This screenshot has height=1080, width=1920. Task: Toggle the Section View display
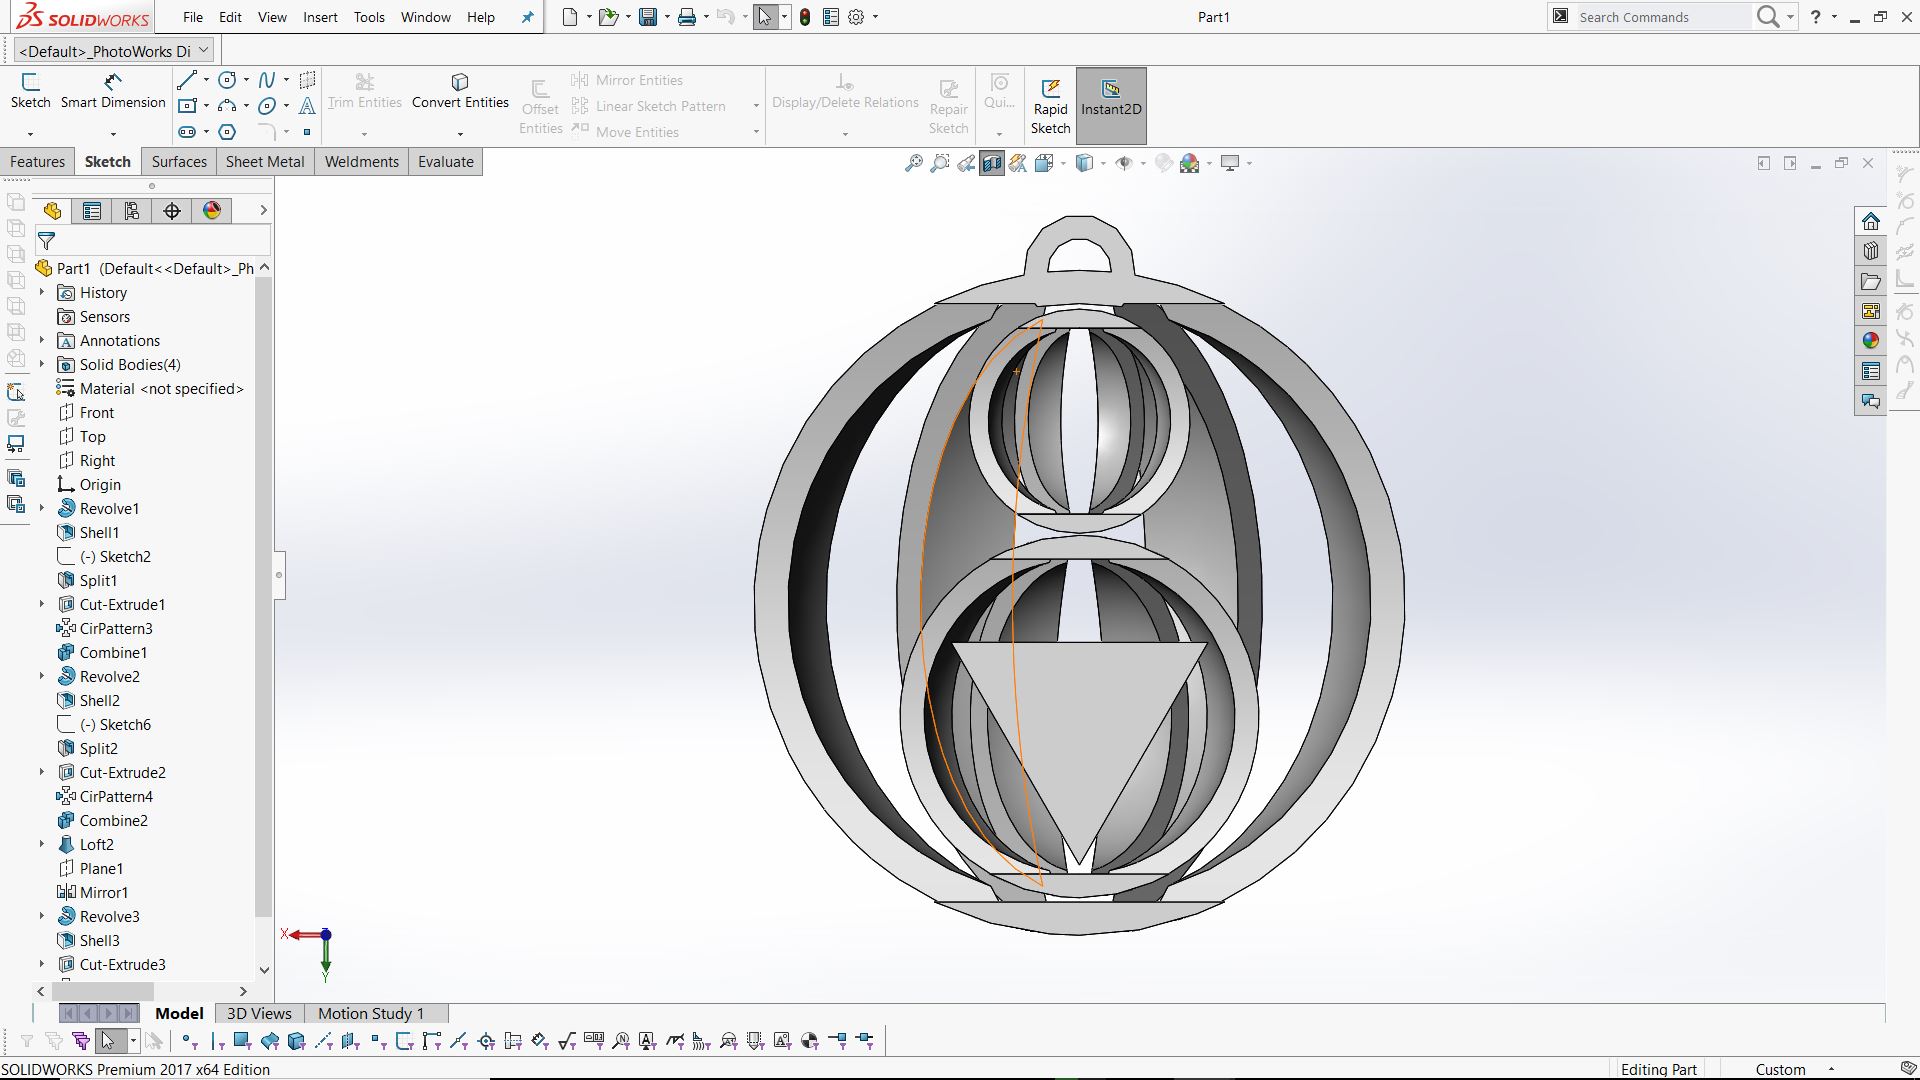pos(991,163)
